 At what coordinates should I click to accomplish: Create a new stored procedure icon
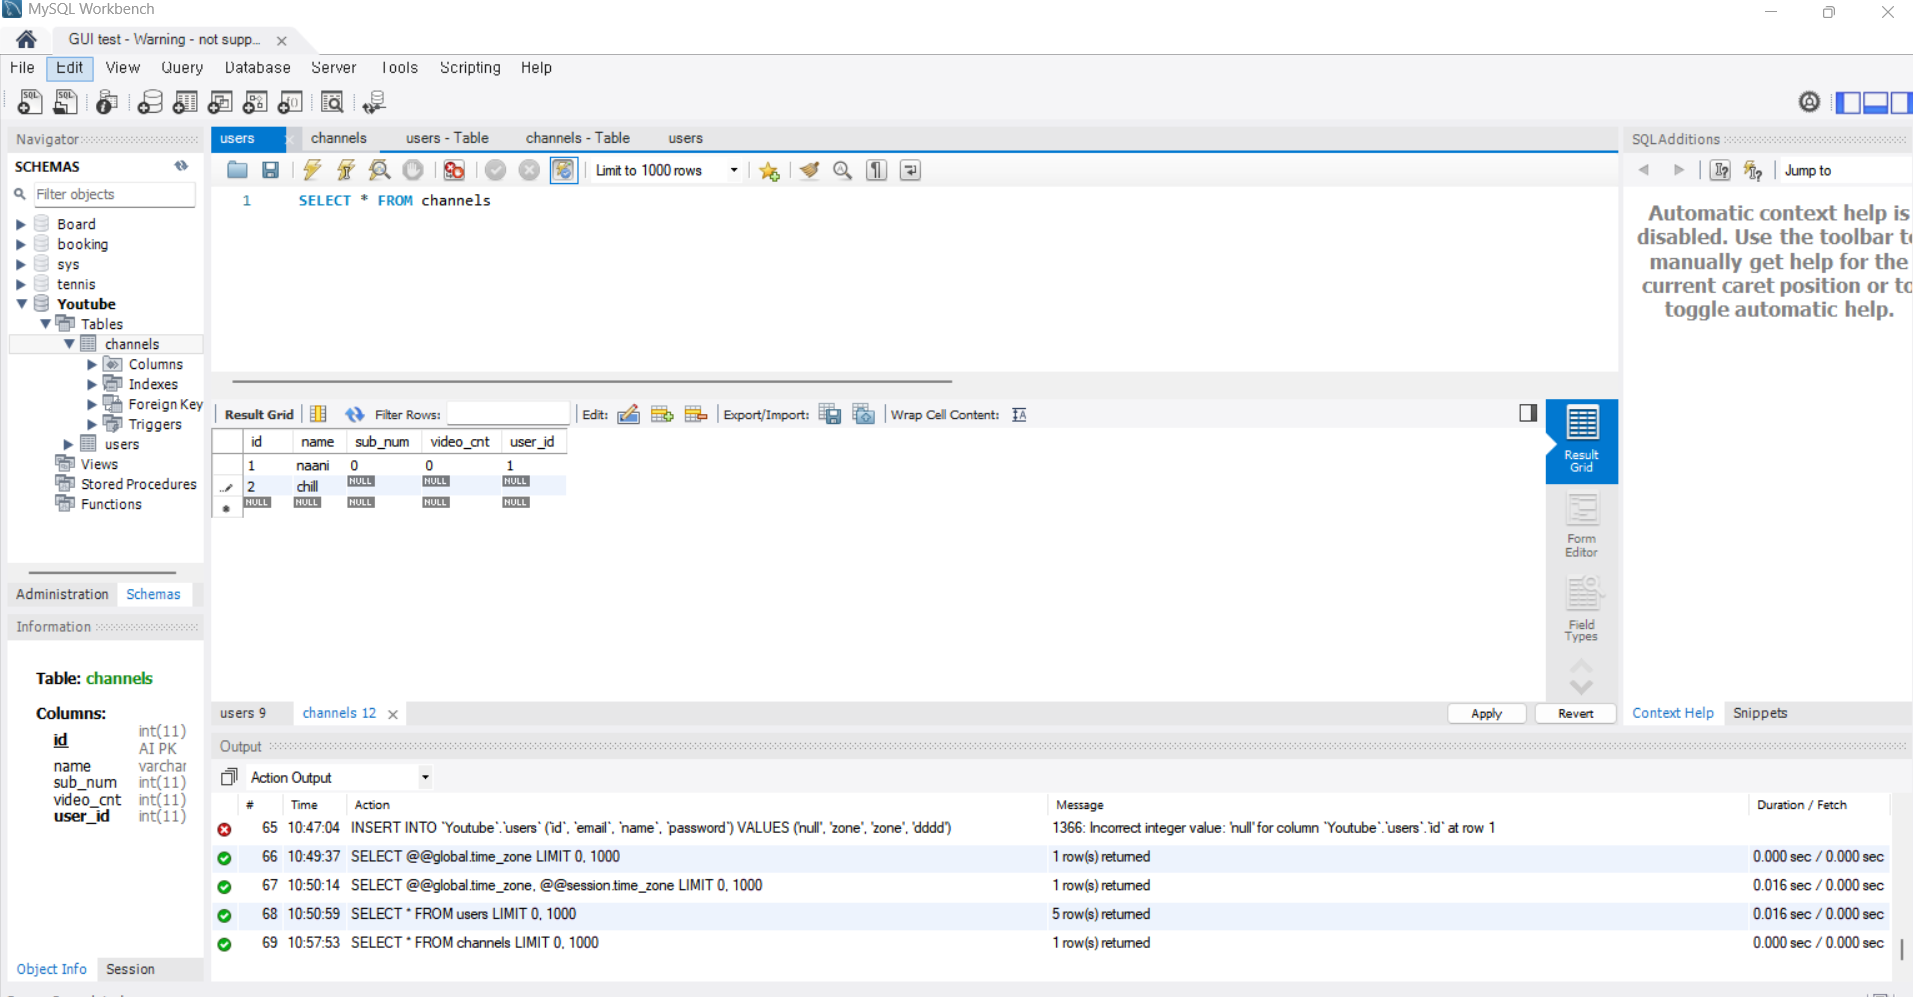[255, 102]
